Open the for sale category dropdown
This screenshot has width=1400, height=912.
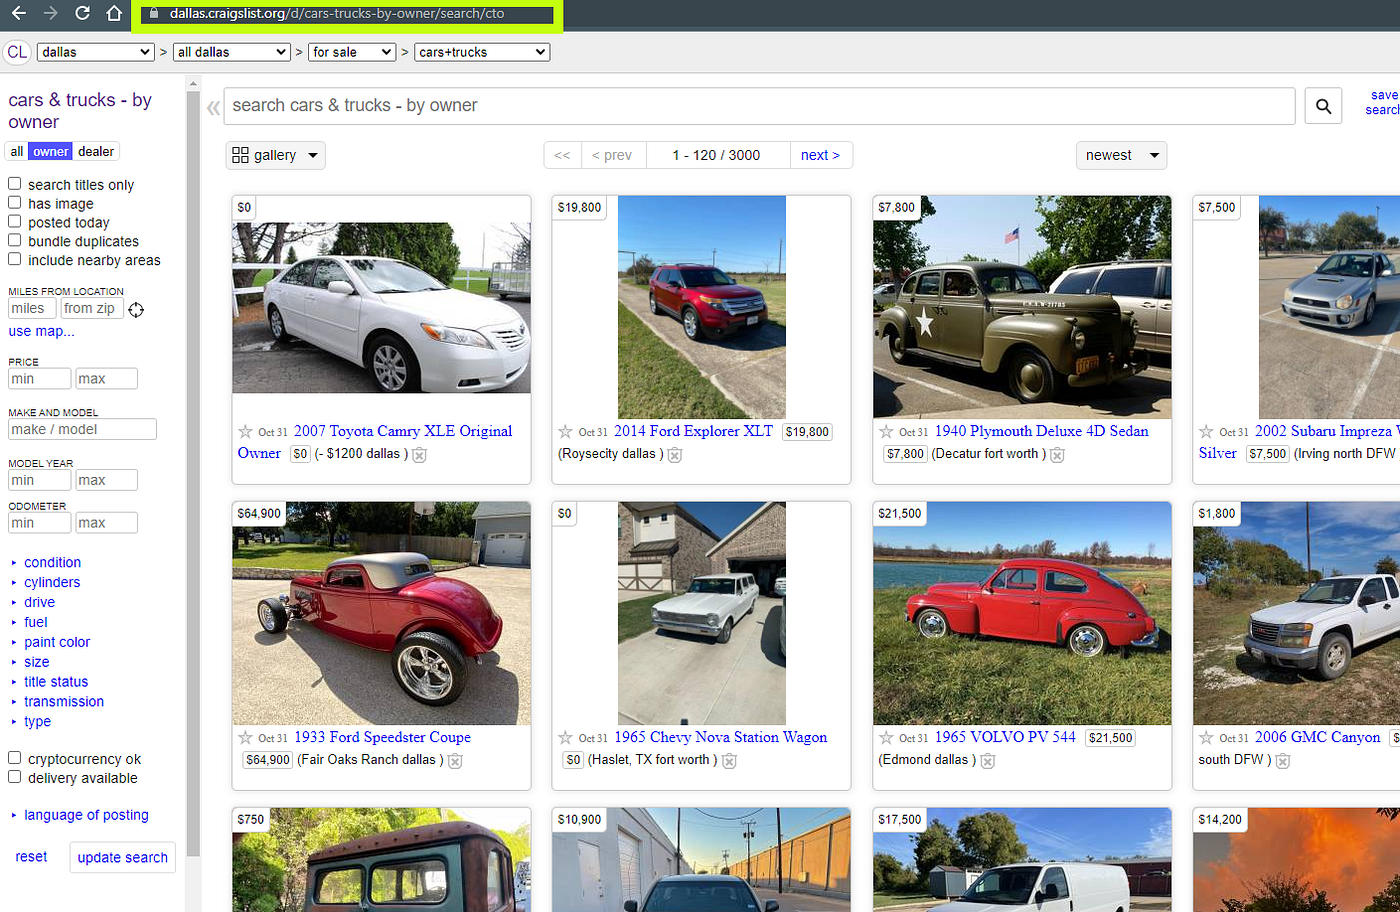pyautogui.click(x=352, y=52)
